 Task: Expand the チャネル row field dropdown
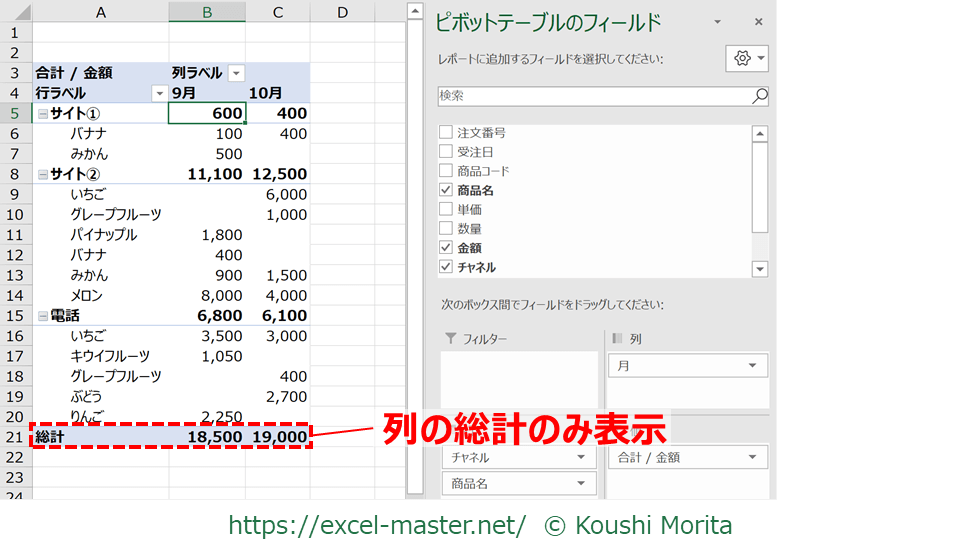point(579,458)
